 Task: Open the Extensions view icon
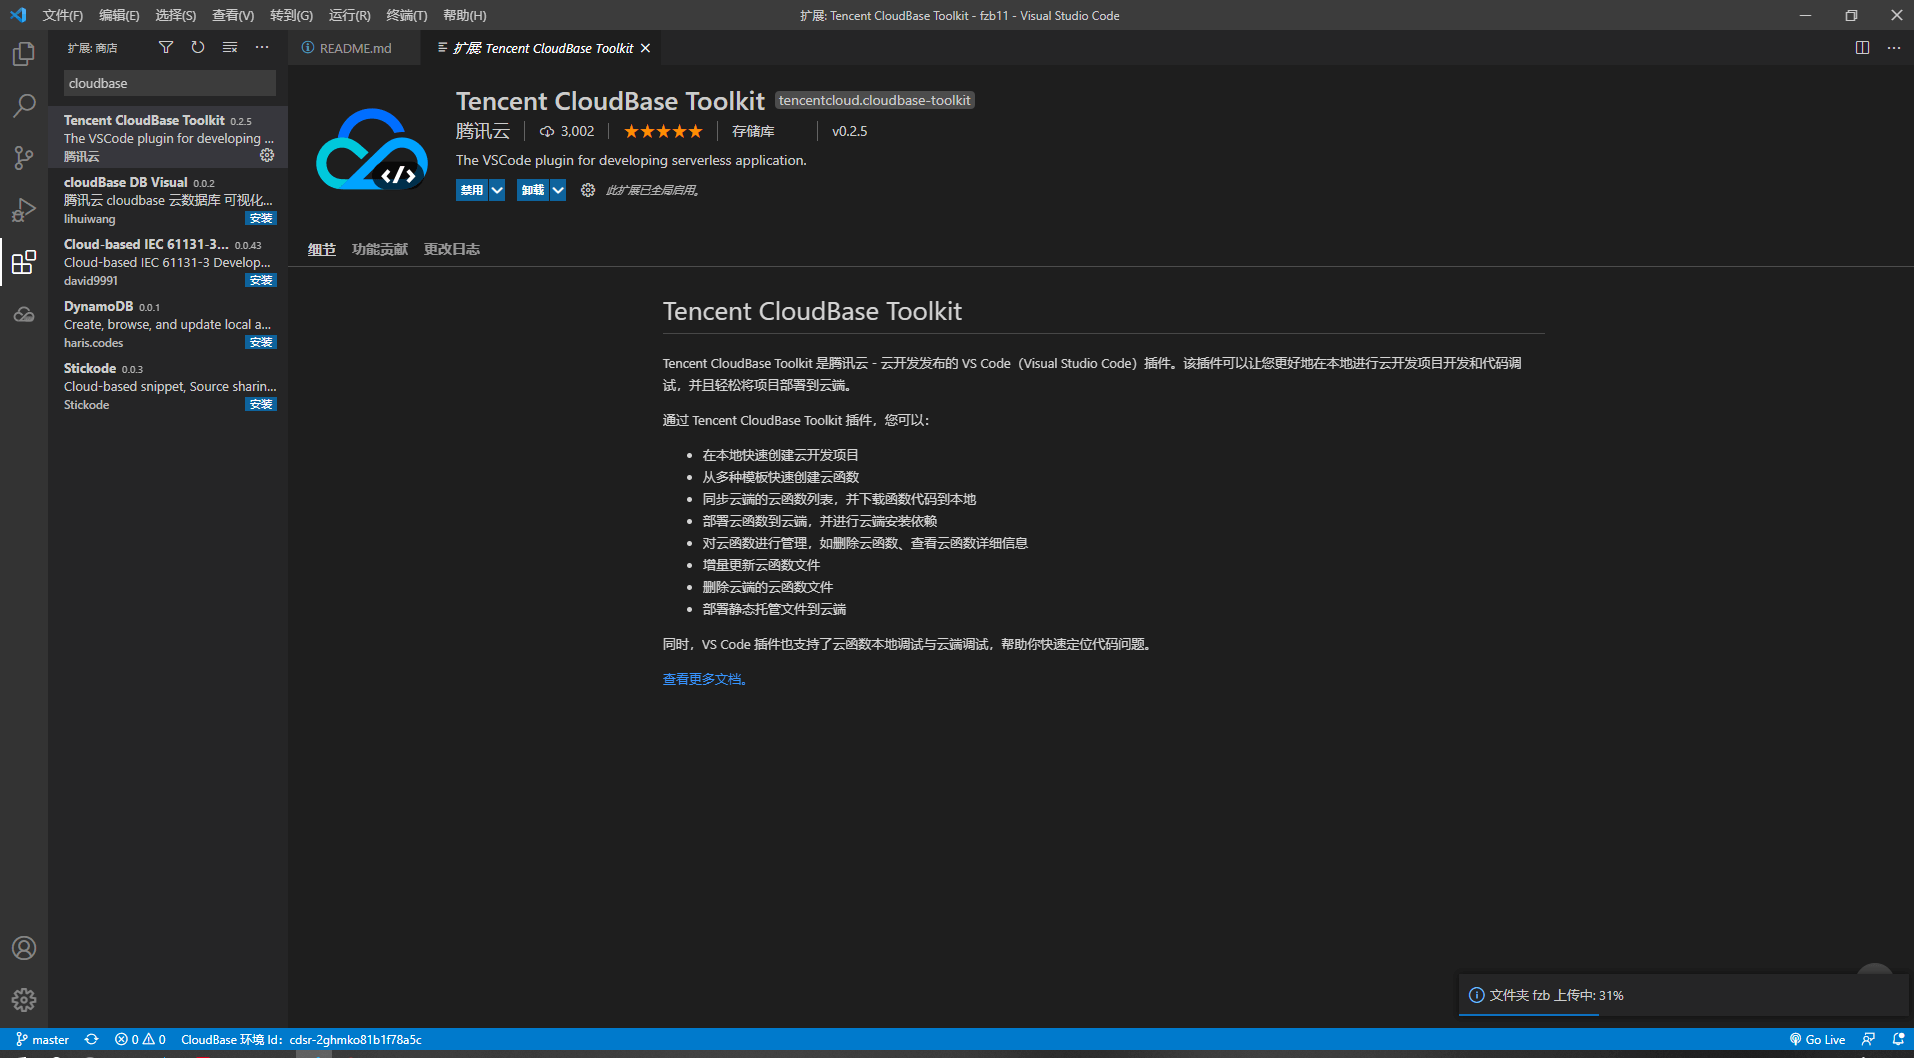[24, 262]
